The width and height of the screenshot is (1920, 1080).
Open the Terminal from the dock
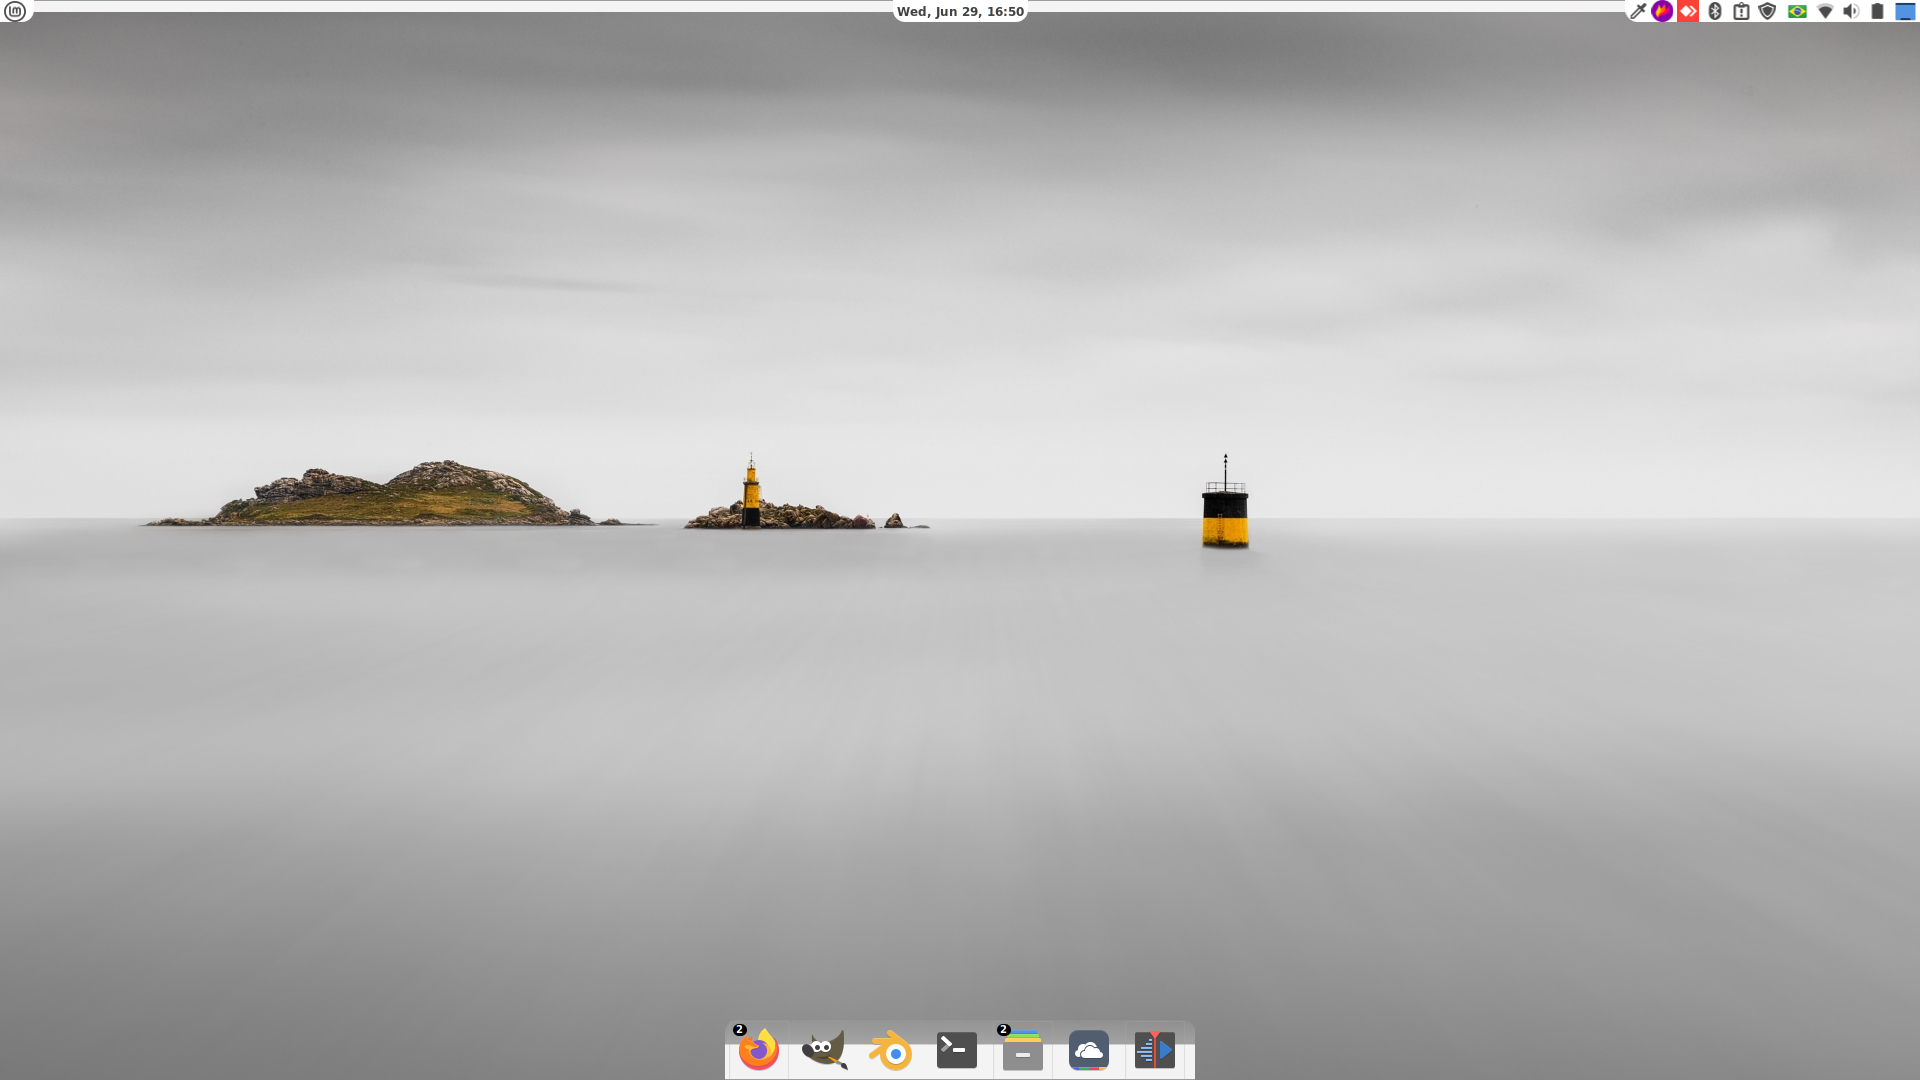click(x=956, y=1050)
